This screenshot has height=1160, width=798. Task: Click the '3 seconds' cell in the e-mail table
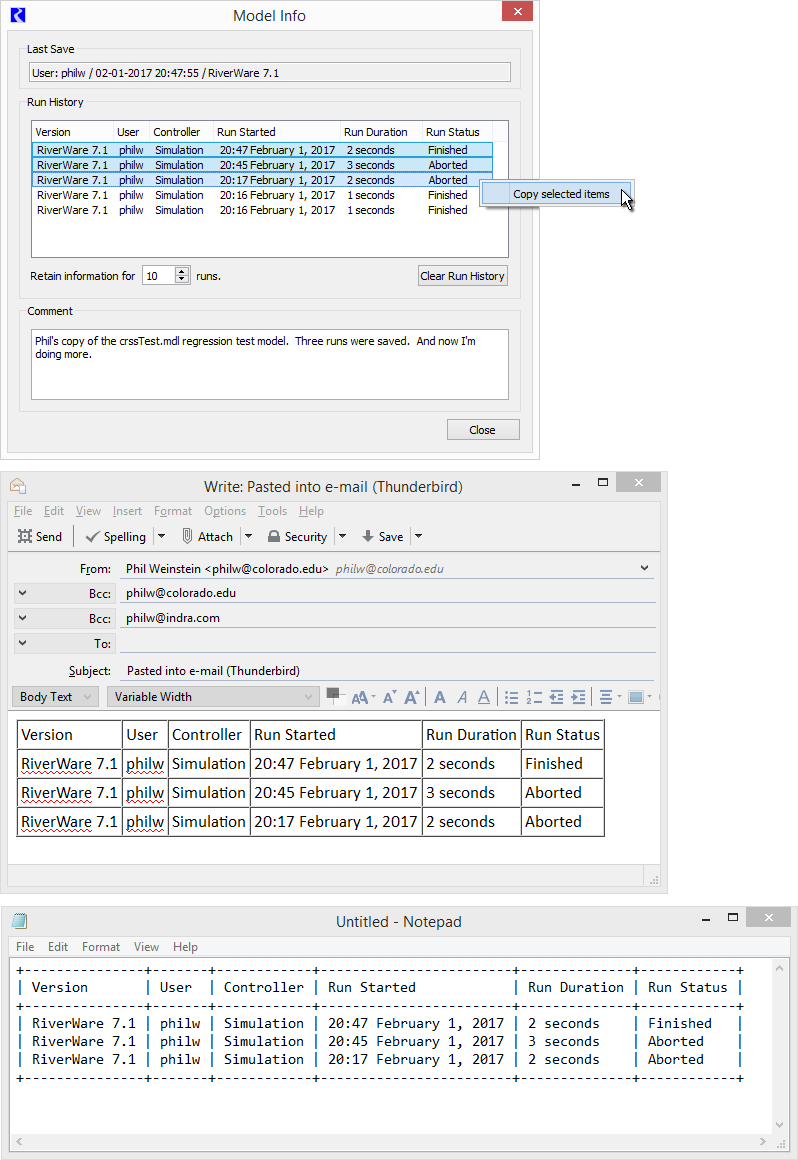coord(471,793)
